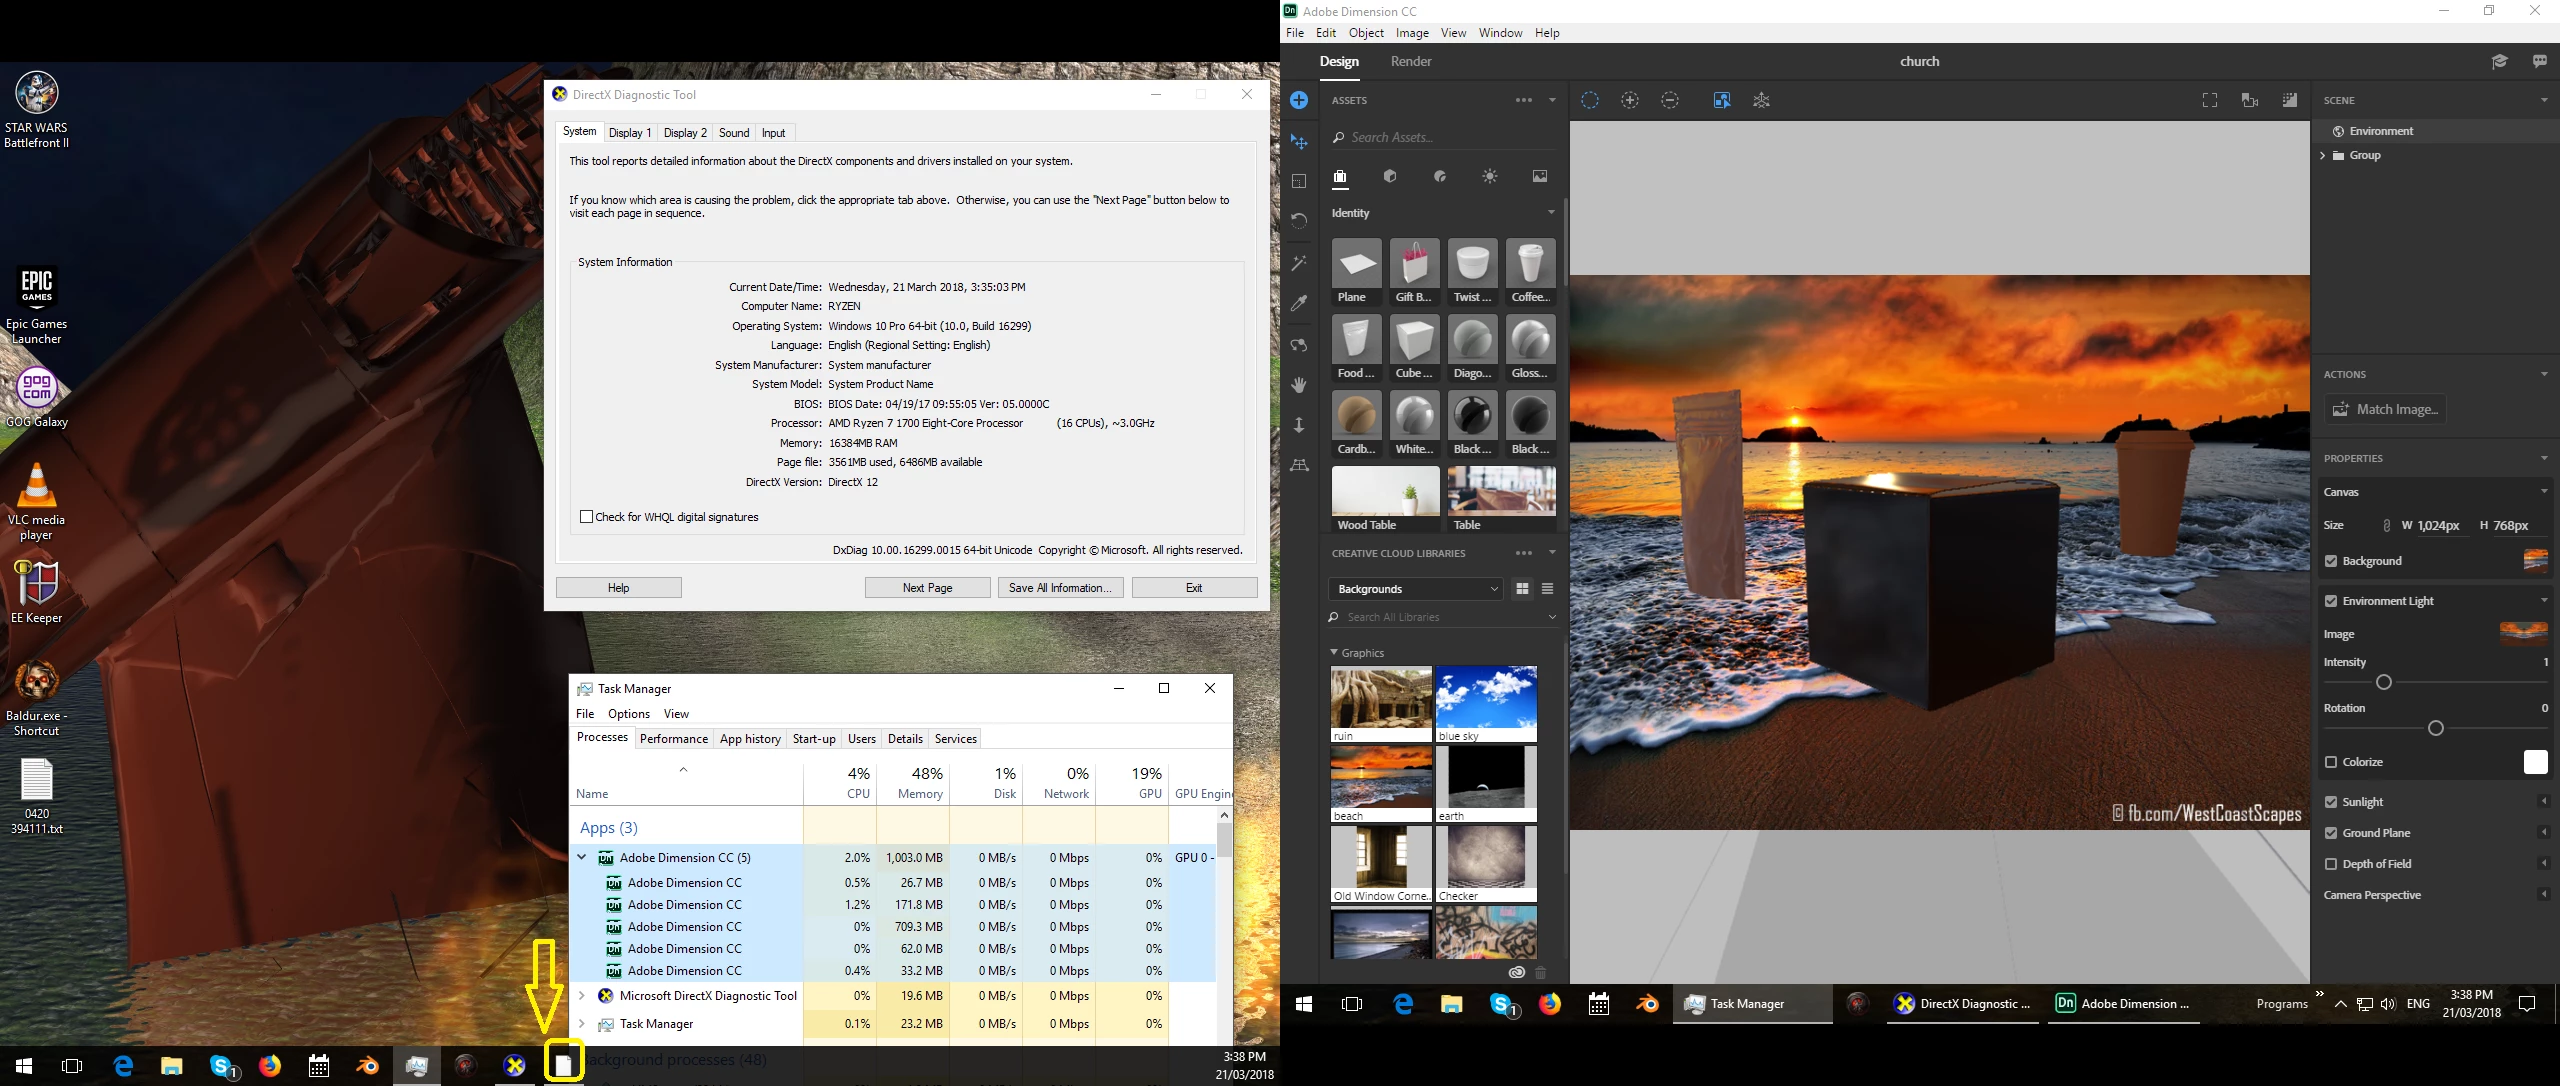Expand the Group item in Scene panel

click(x=2323, y=155)
